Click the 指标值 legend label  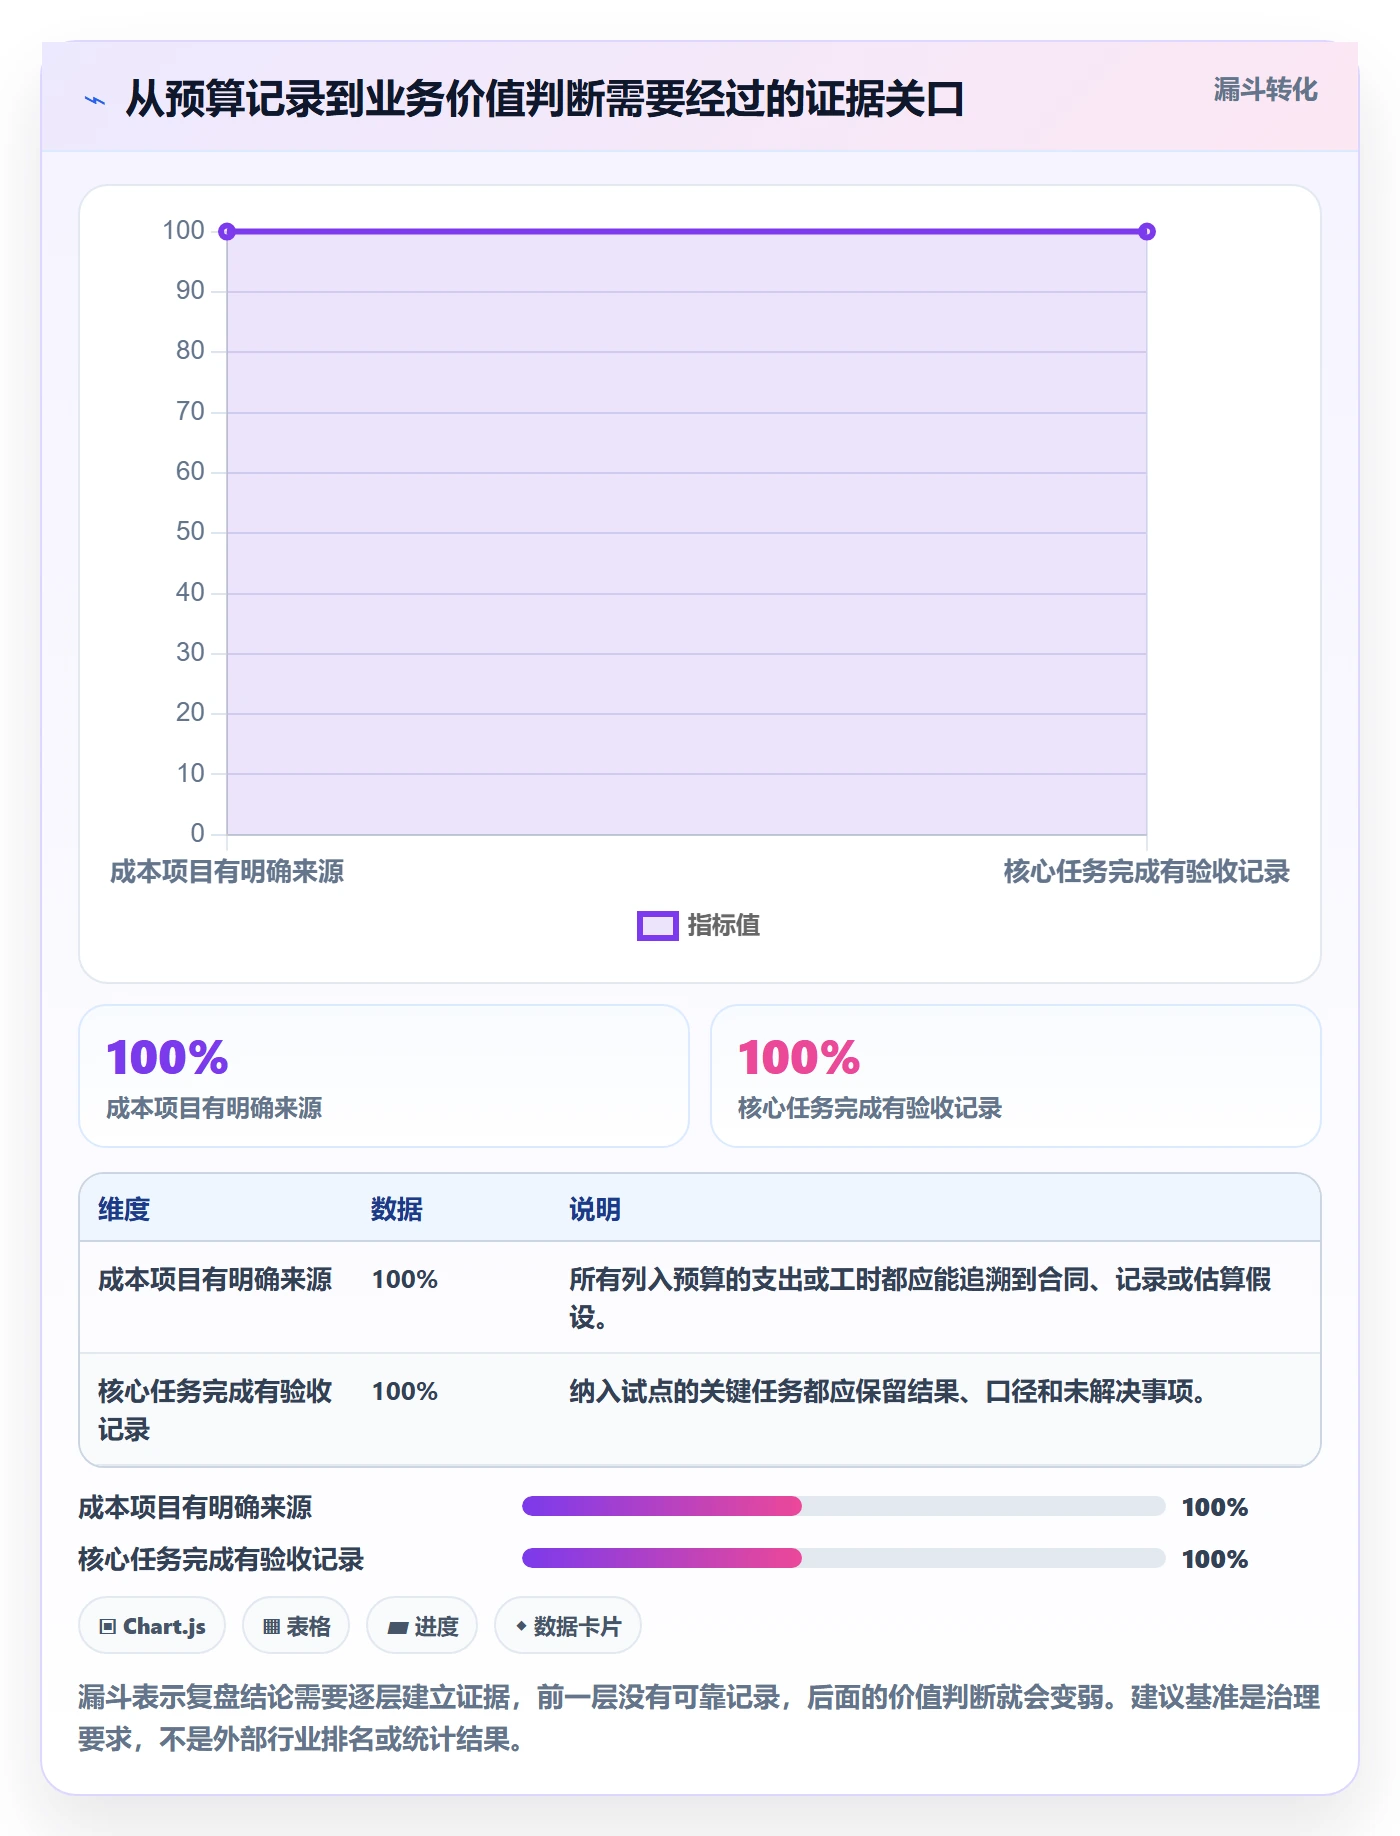(x=724, y=926)
